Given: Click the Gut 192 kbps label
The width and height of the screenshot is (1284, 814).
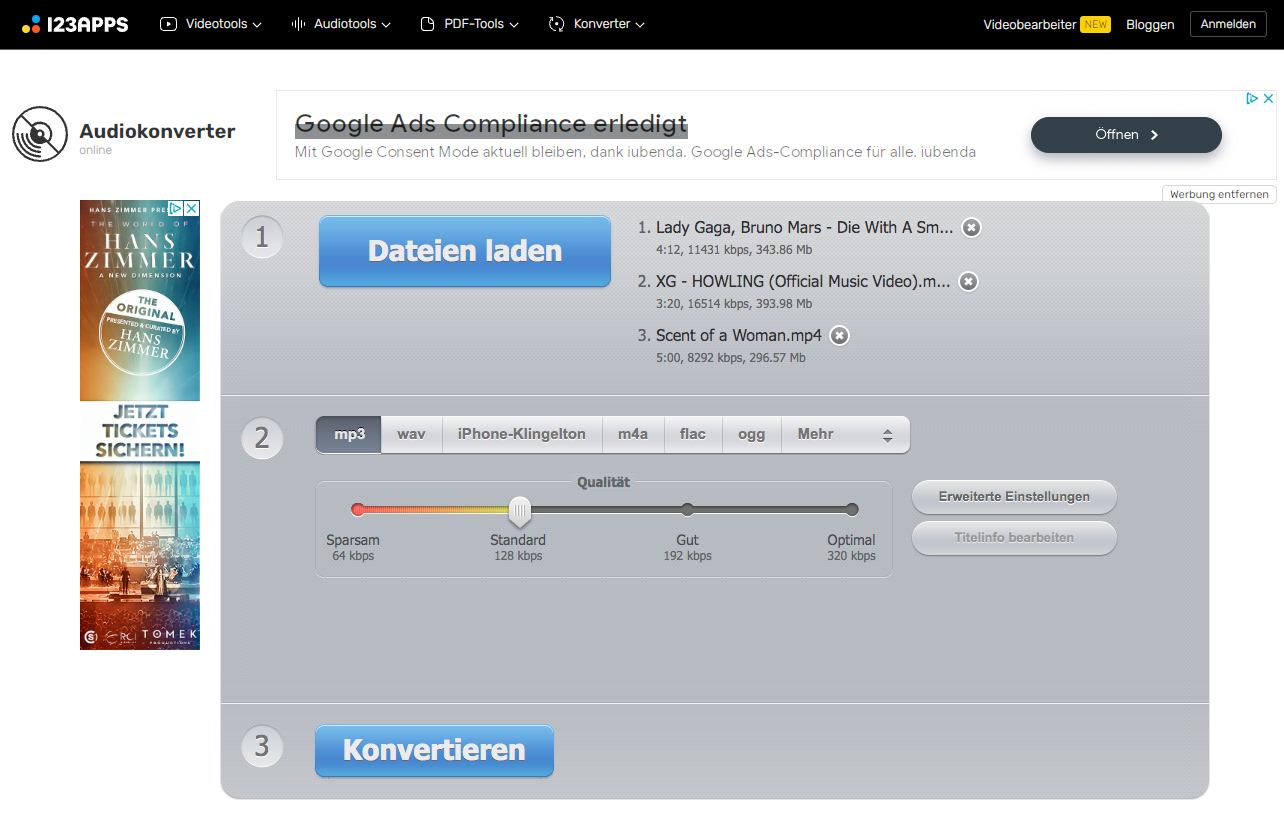Looking at the screenshot, I should point(688,547).
